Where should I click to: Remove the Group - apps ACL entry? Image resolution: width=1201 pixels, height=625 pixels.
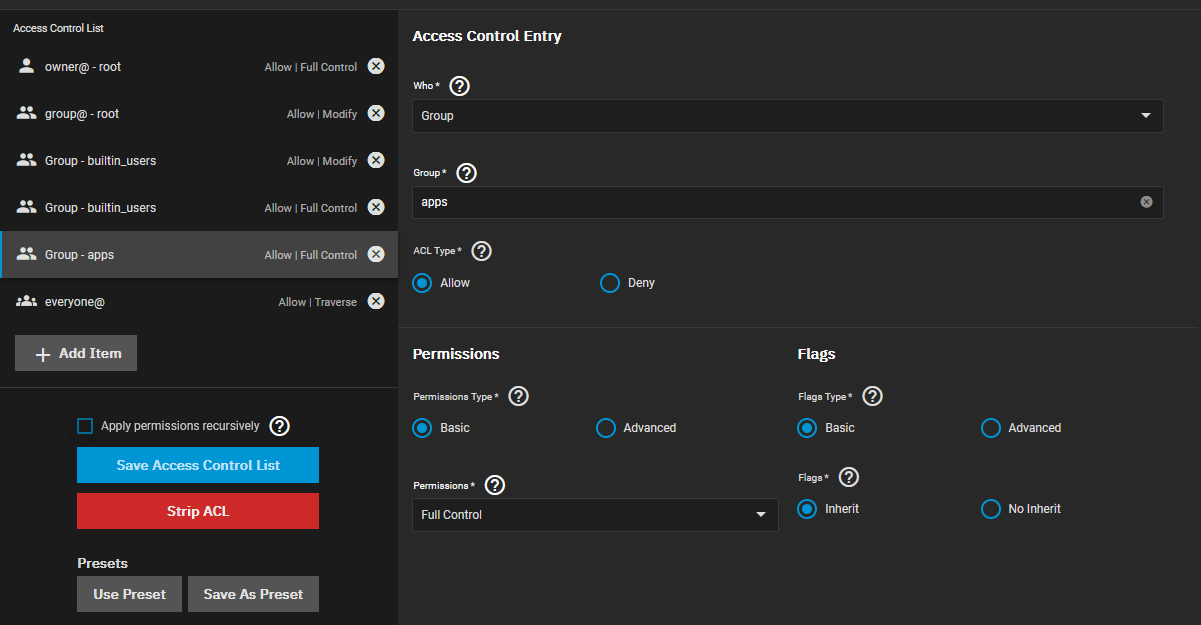(x=376, y=254)
